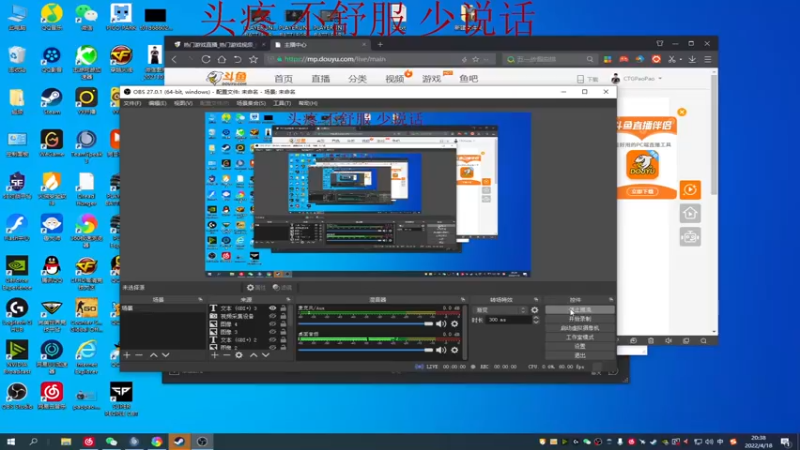Open 工具(T) menu in OBS
800x450 pixels.
click(x=282, y=103)
